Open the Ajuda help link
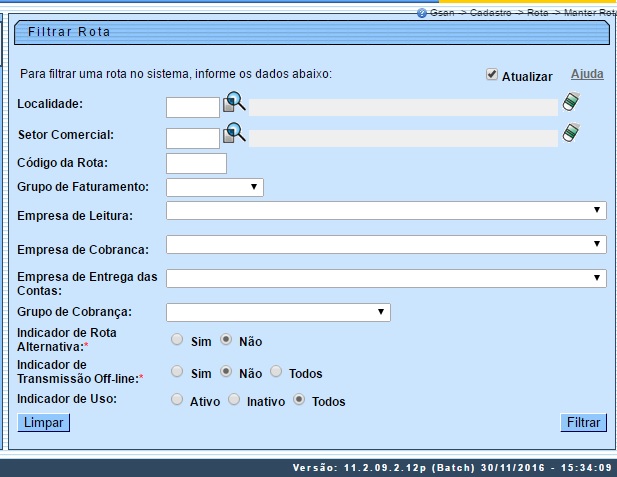This screenshot has height=477, width=617. (x=586, y=75)
